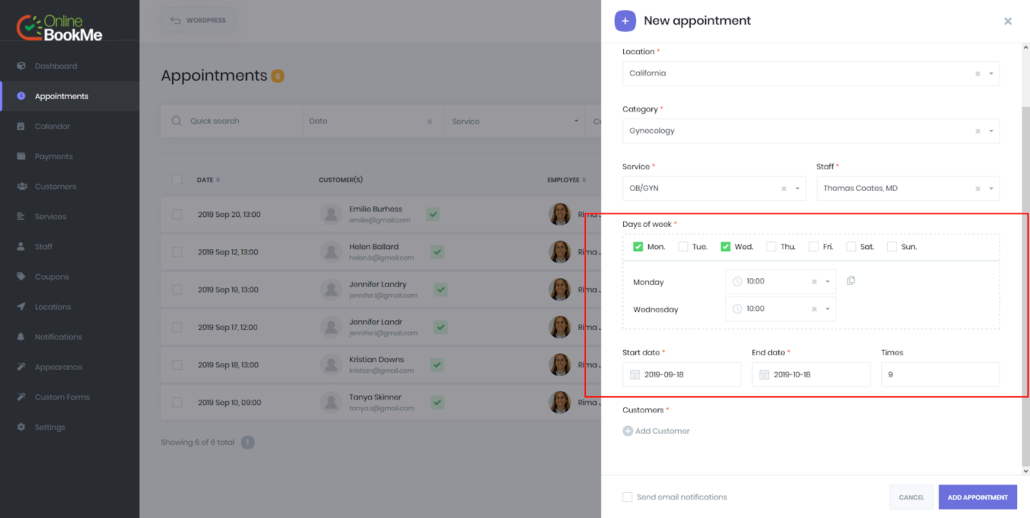Image resolution: width=1030 pixels, height=518 pixels.
Task: Check the row for 2019 Sep 12, 13:00
Action: click(177, 251)
